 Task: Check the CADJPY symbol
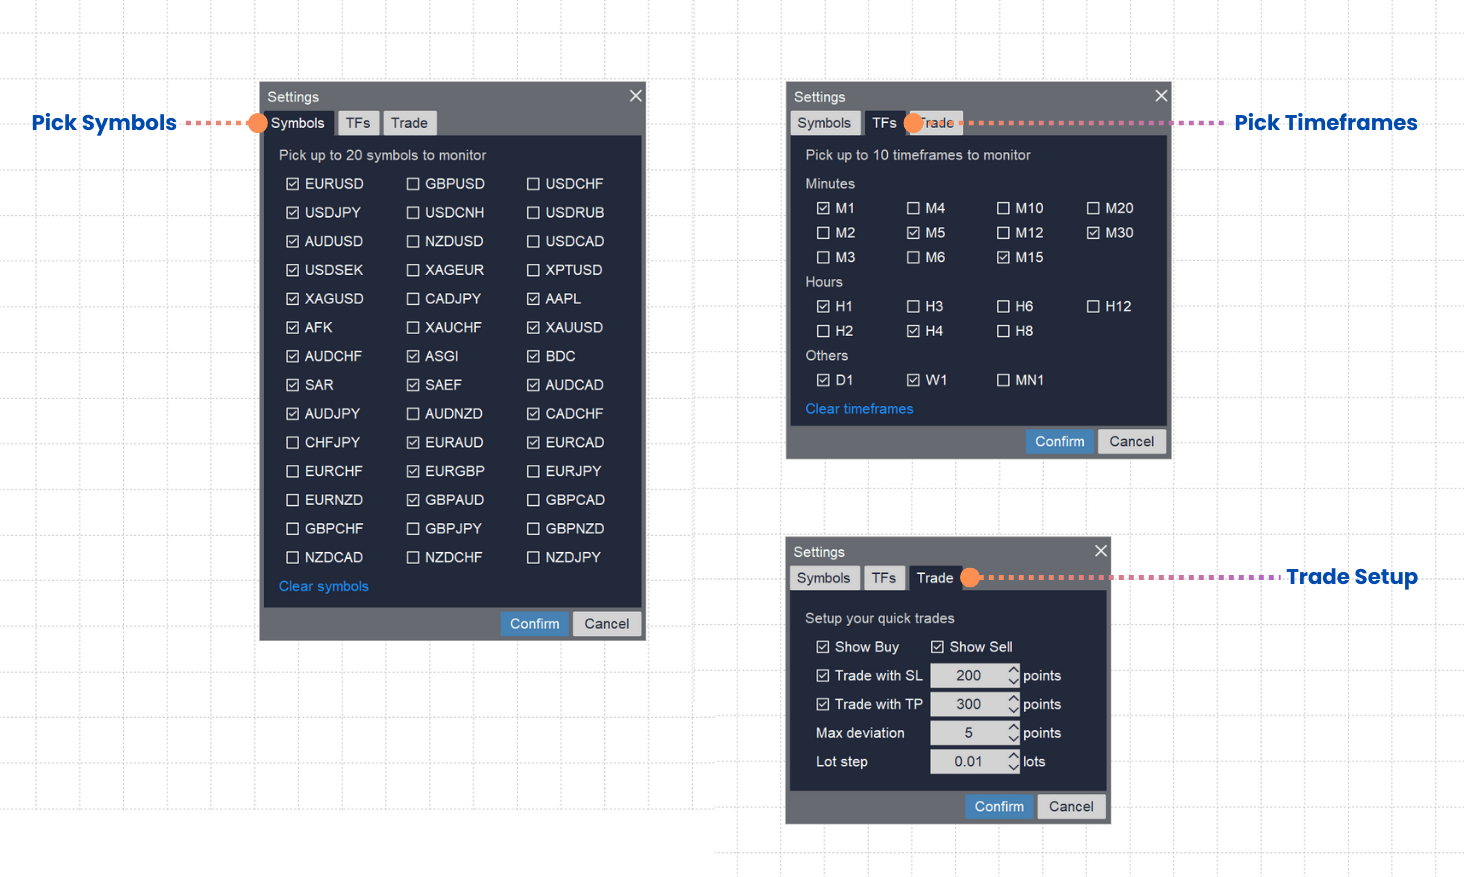tap(413, 299)
